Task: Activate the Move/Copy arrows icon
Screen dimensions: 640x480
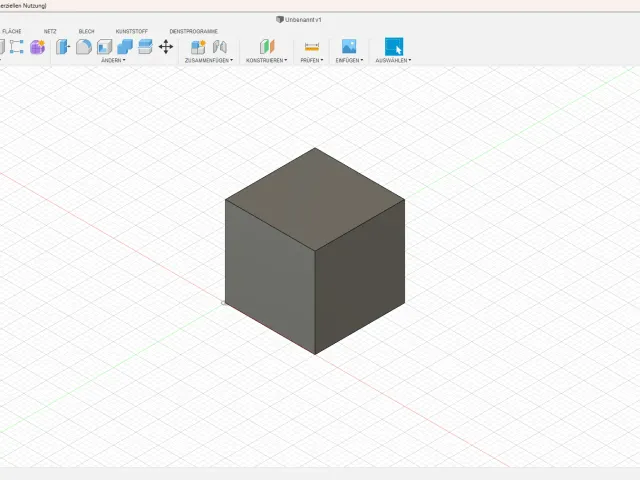Action: pos(166,47)
